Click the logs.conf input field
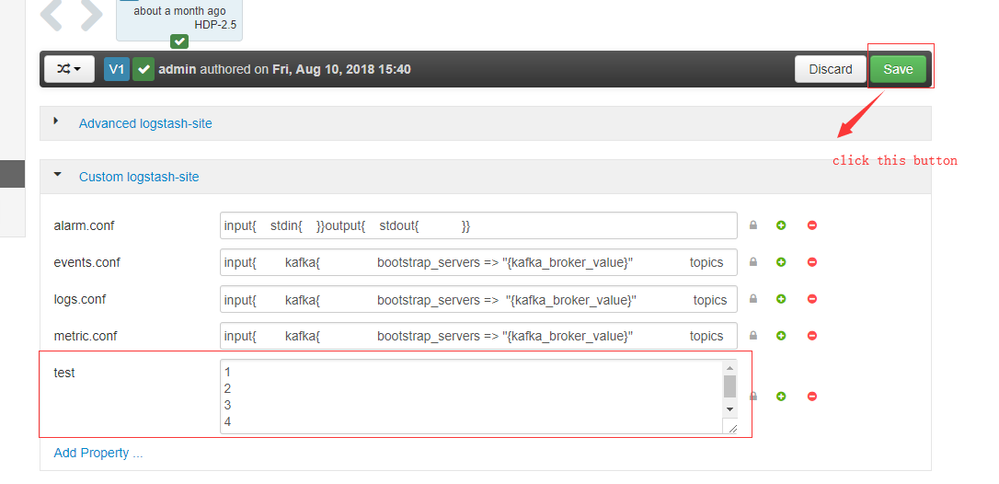999x484 pixels. coord(478,299)
